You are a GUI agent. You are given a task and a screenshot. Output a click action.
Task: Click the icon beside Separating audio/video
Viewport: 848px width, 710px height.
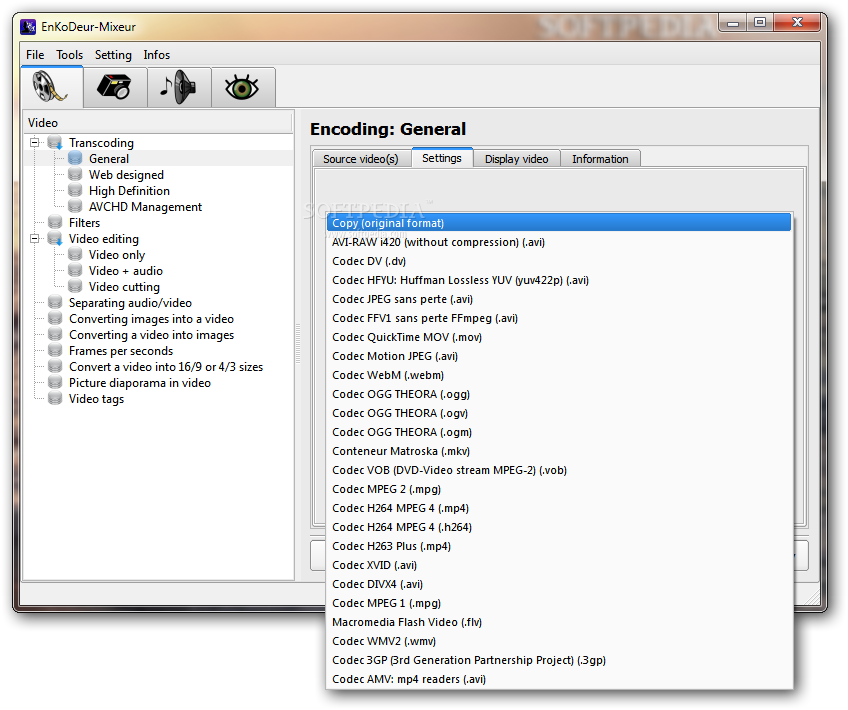click(55, 302)
